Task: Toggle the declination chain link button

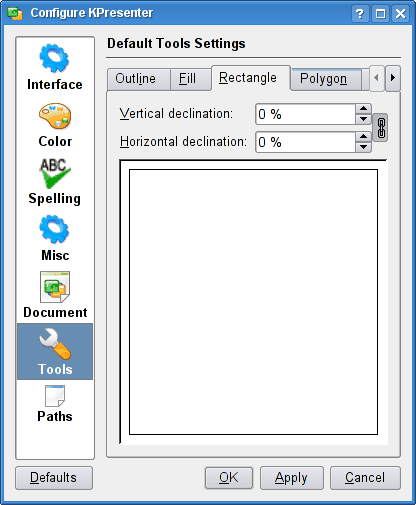Action: (381, 128)
